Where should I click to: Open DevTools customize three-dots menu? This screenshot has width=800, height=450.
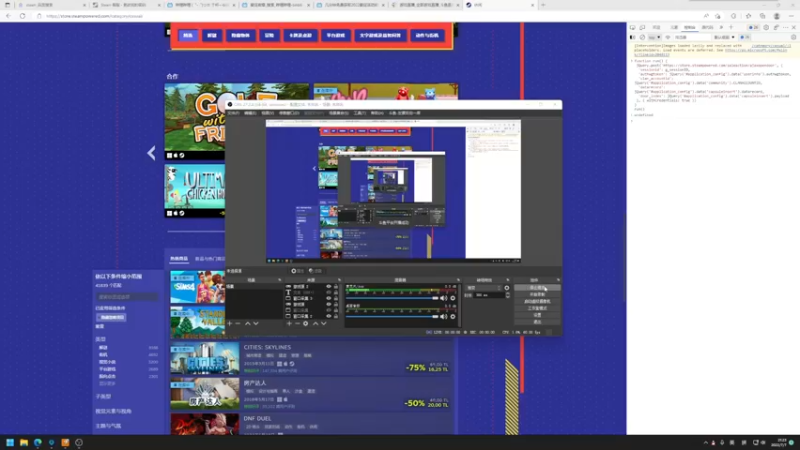pos(785,28)
